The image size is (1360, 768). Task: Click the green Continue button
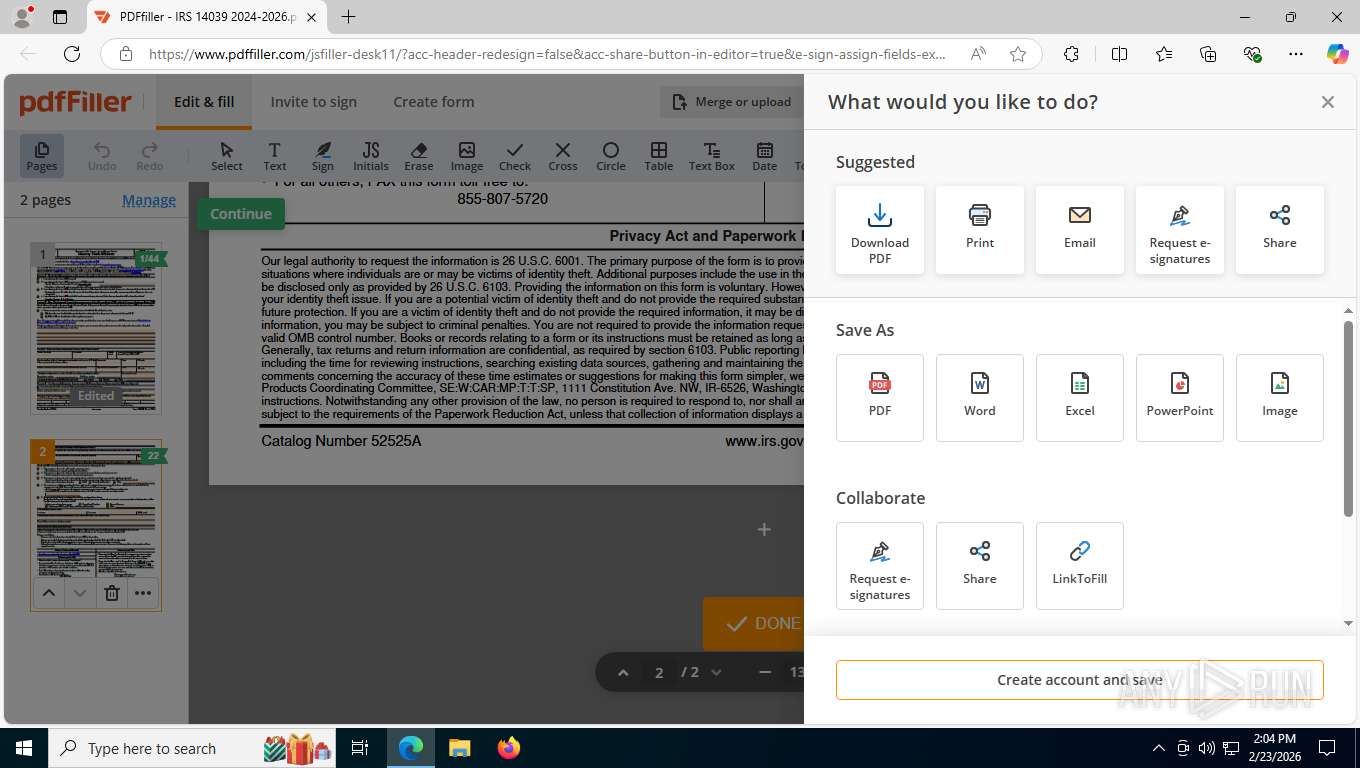tap(241, 214)
